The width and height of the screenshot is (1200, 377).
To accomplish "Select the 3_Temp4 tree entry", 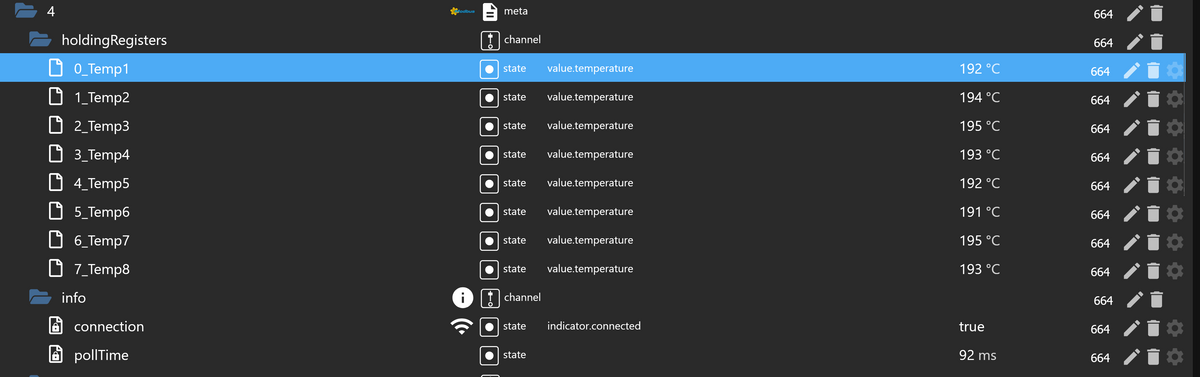I will (x=102, y=155).
